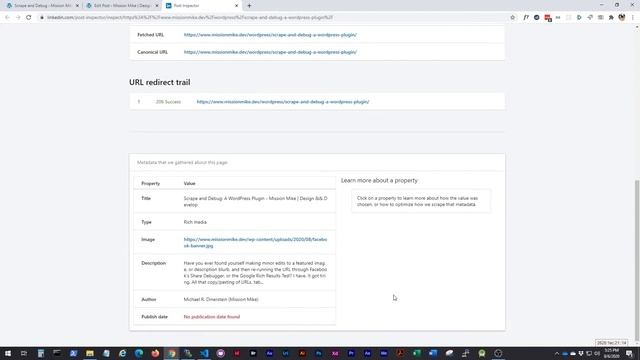Launch Adobe Media Encoder from the taskbar

(x=384, y=353)
